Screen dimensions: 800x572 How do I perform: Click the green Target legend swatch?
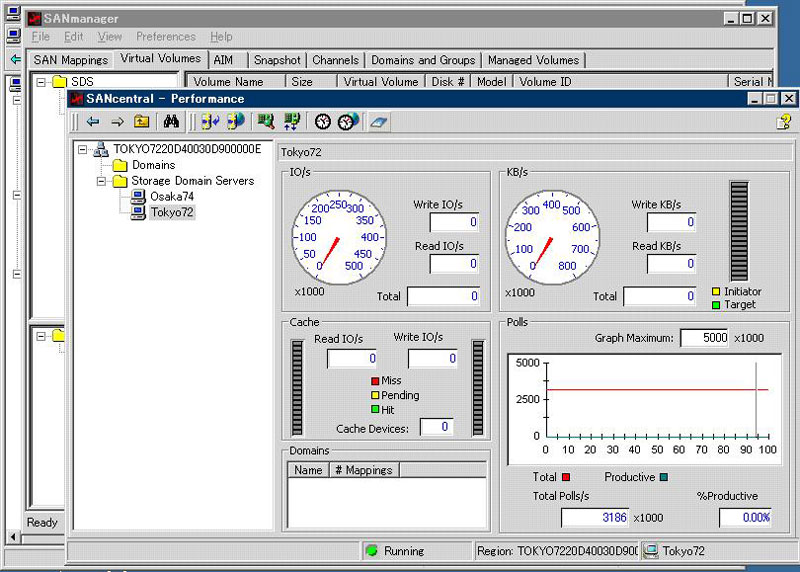[x=716, y=305]
